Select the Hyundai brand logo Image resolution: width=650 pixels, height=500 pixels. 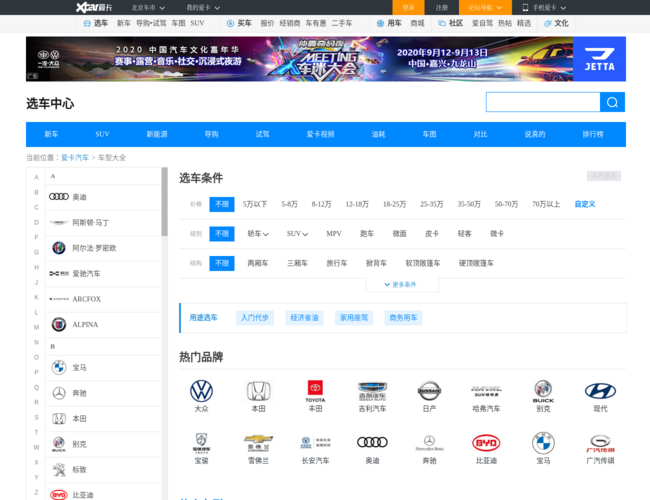click(x=600, y=391)
